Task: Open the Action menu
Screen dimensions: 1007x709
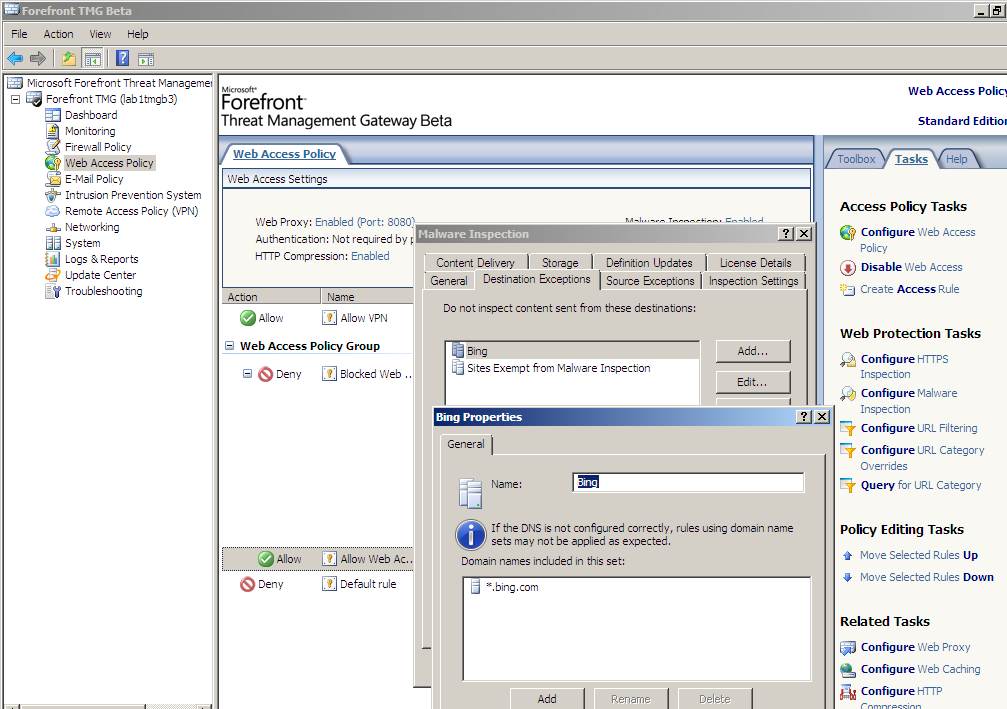Action: tap(58, 34)
